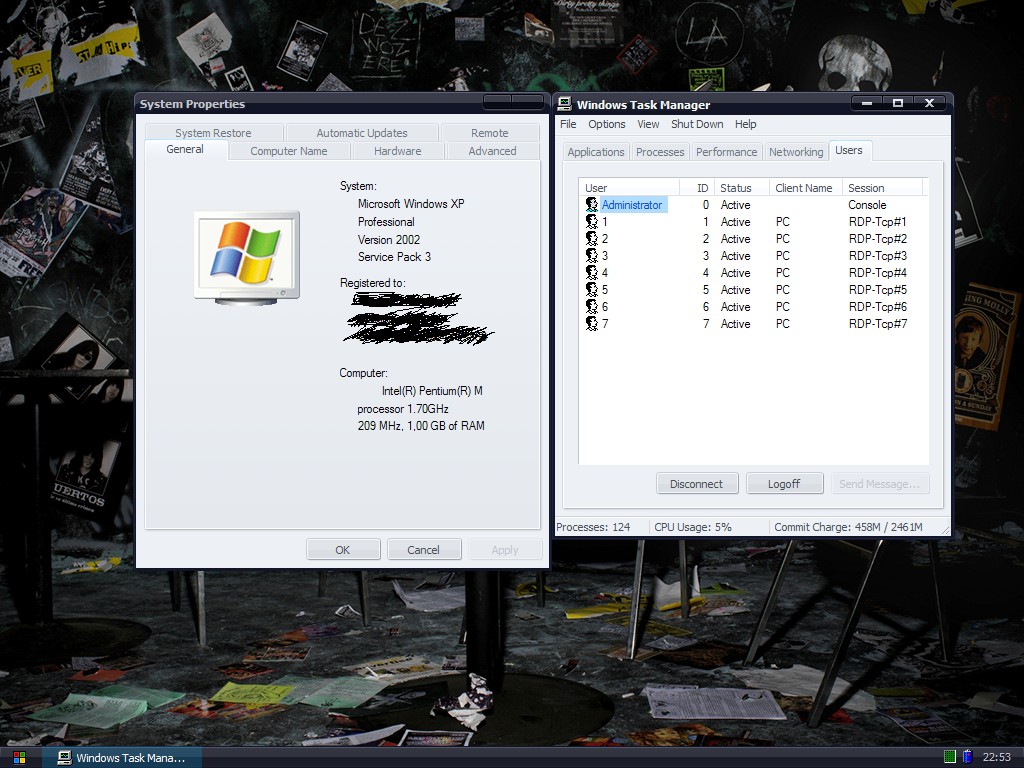Select the General tab in System Properties
The width and height of the screenshot is (1024, 768).
point(185,150)
